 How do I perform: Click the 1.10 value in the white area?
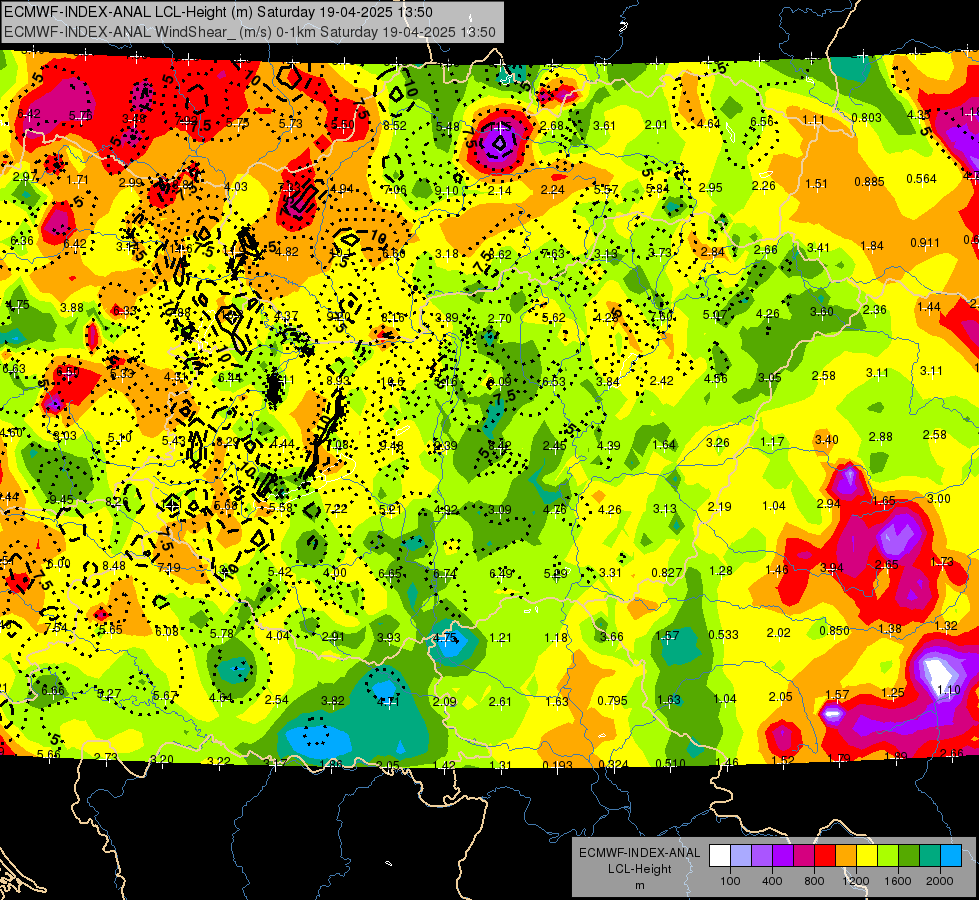coord(948,690)
